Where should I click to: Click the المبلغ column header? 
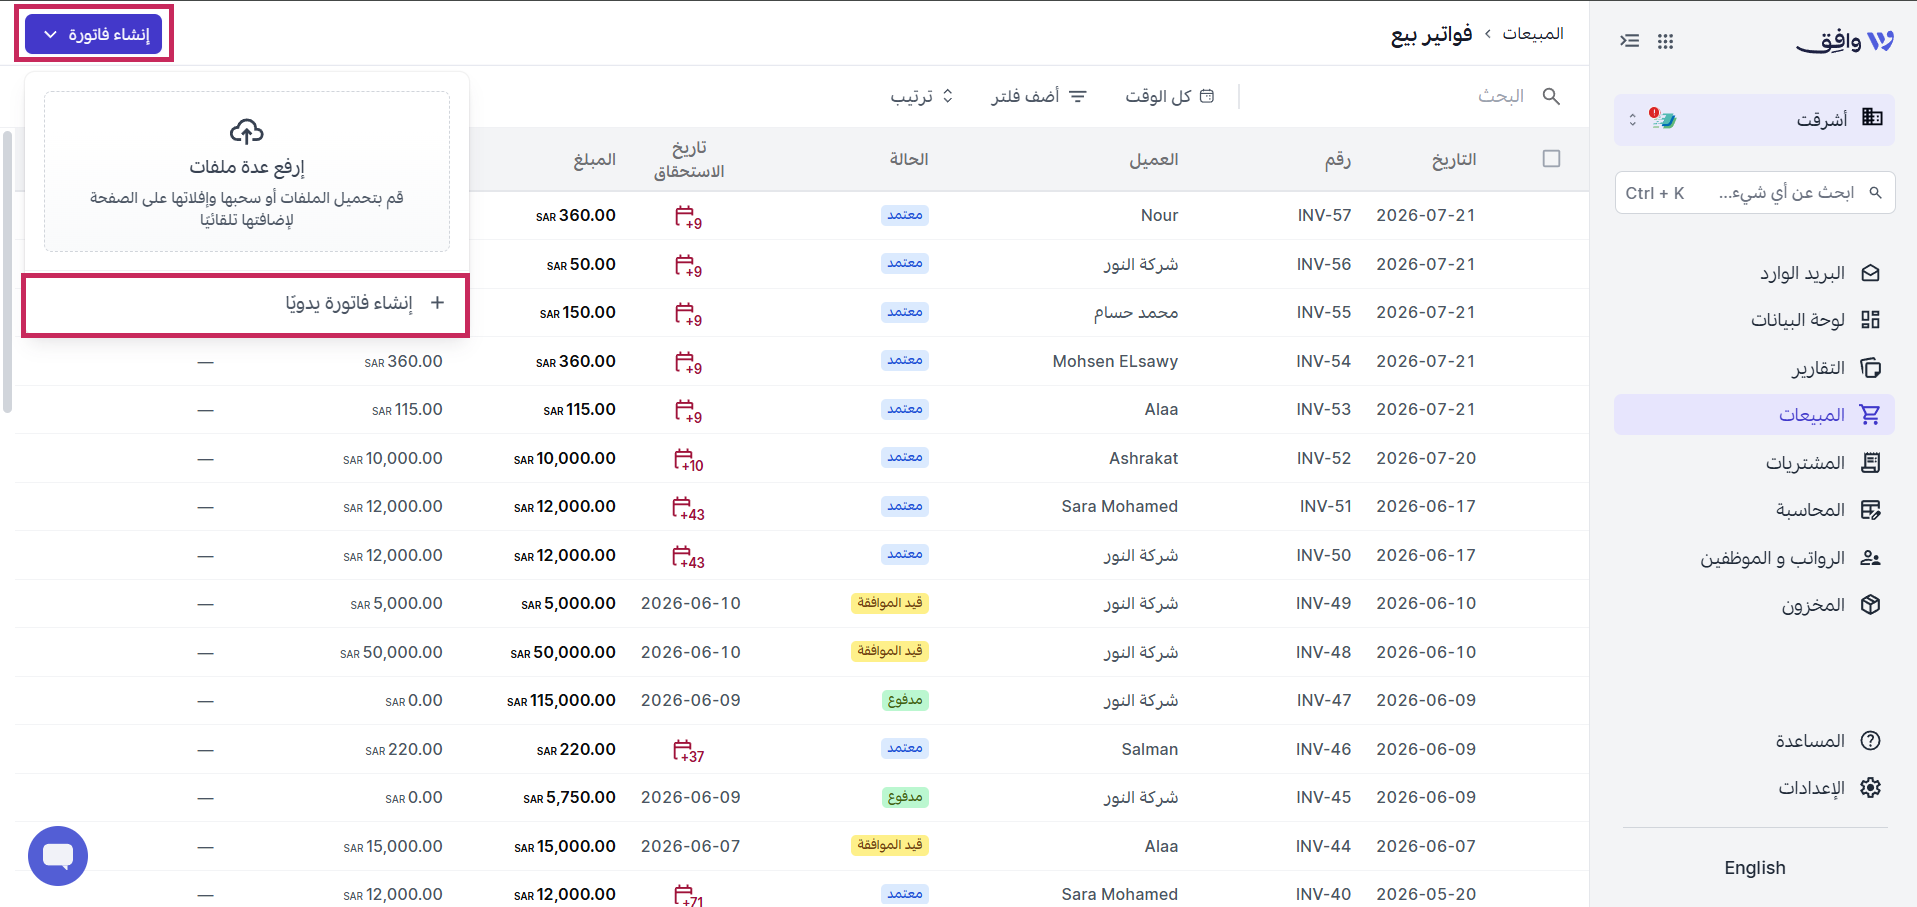coord(594,159)
